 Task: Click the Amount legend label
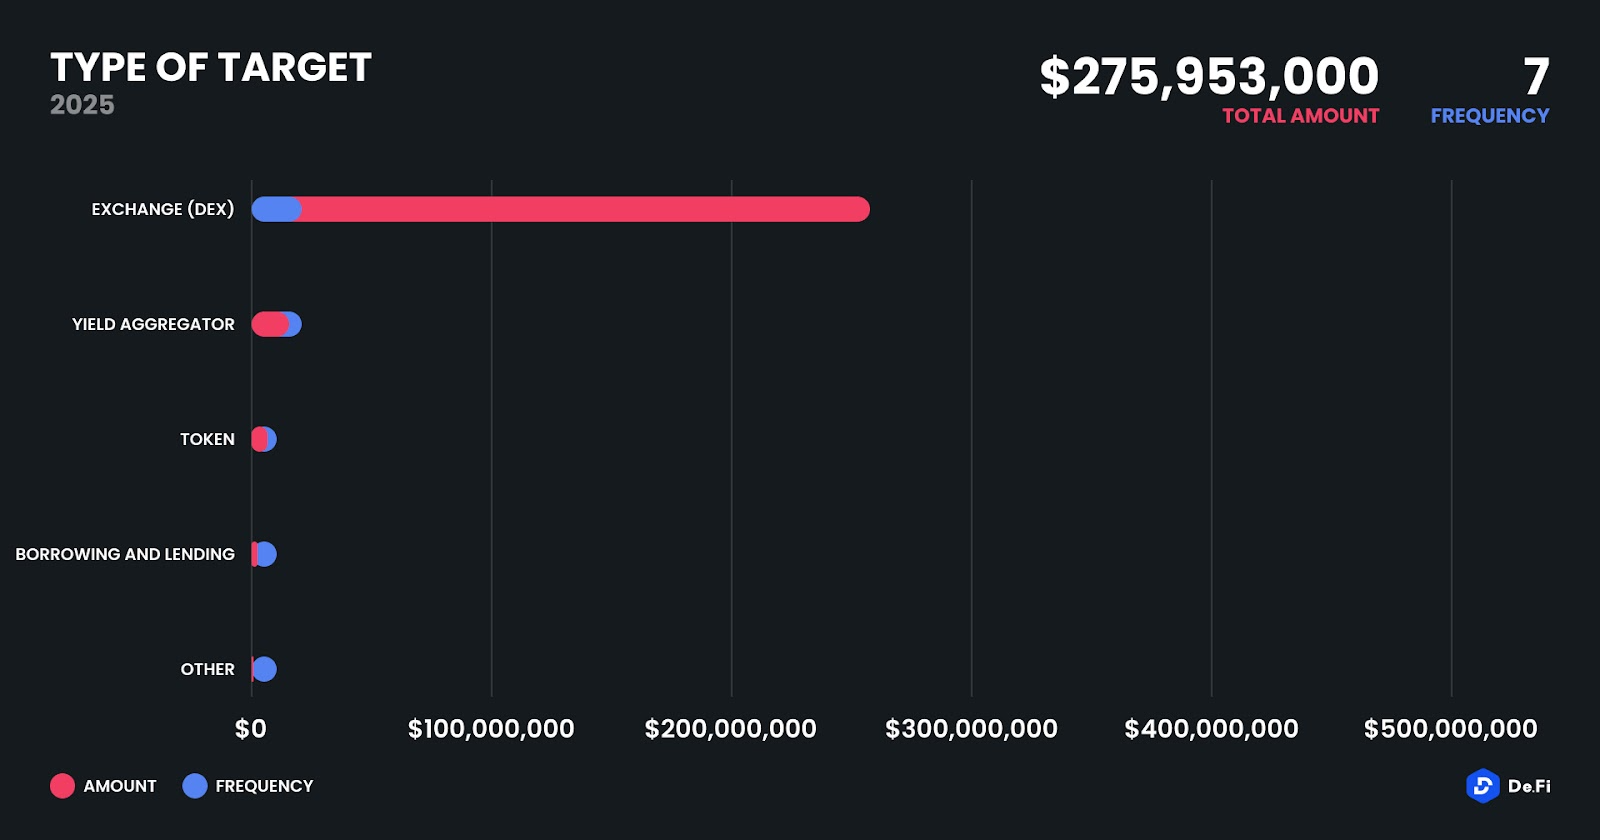[120, 786]
